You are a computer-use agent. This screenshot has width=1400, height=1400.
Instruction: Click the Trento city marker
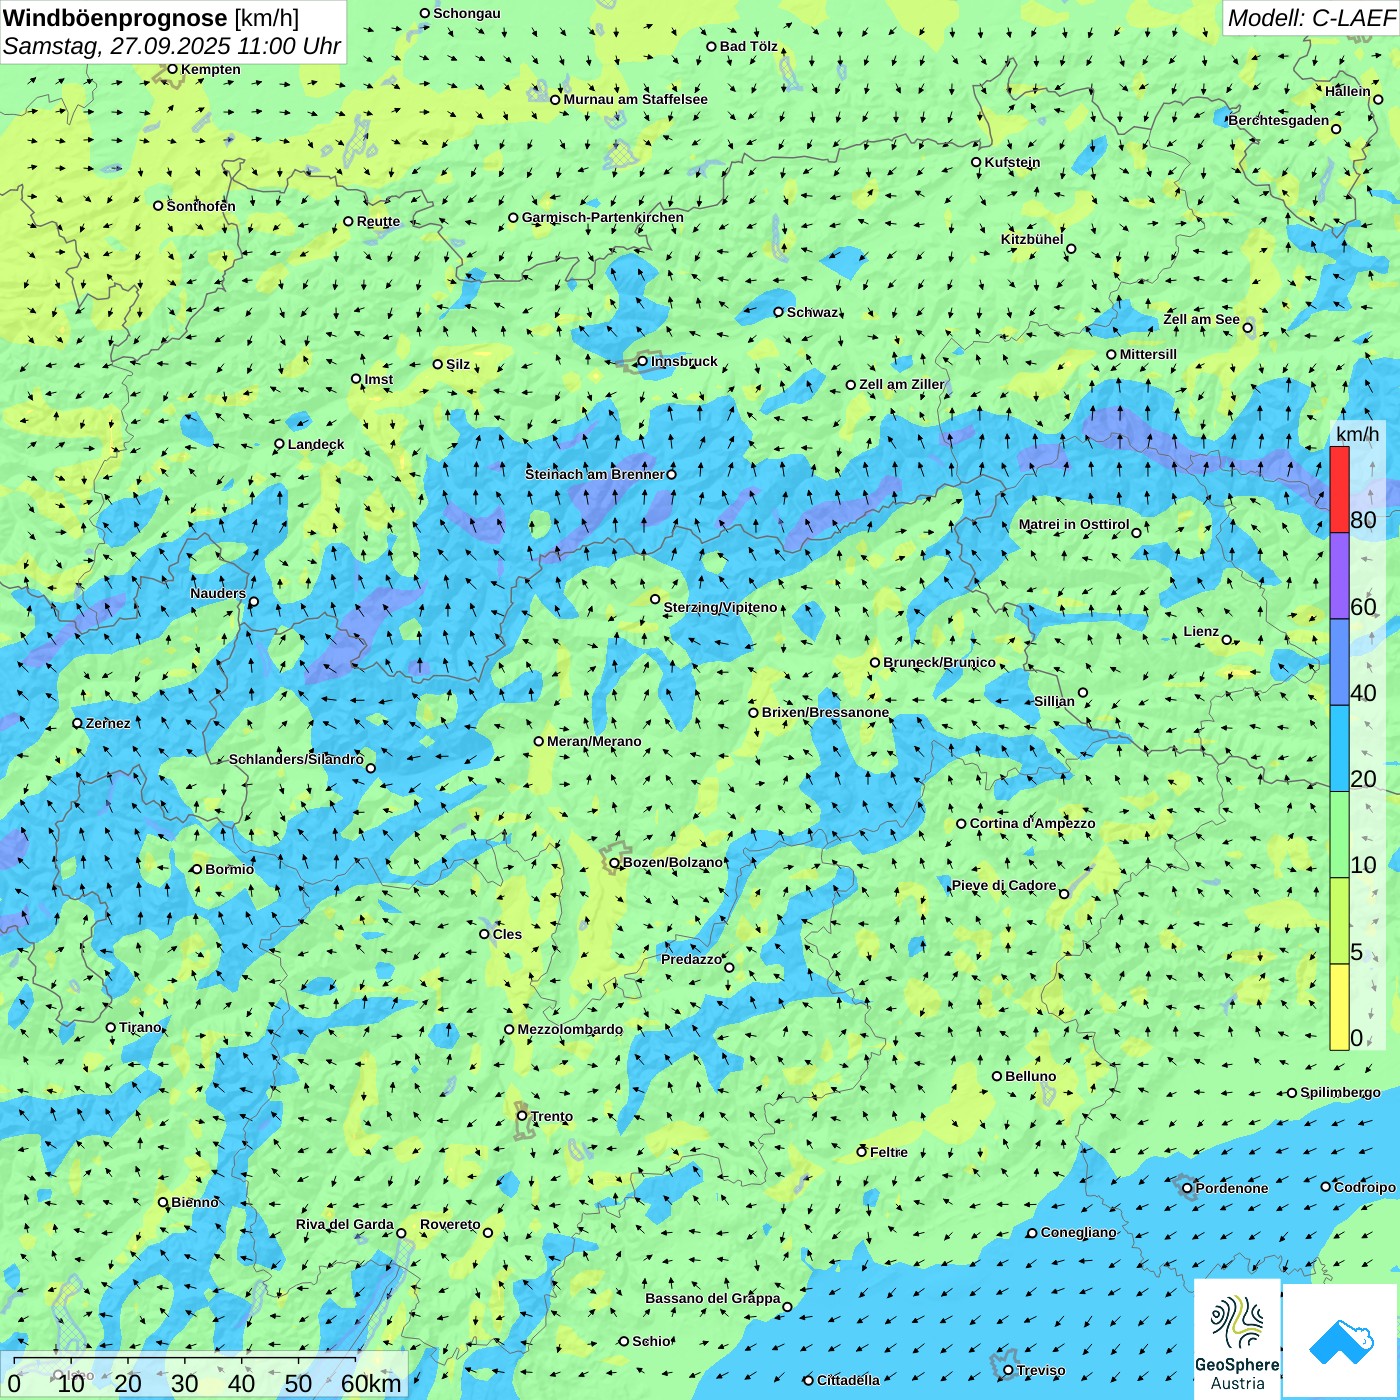click(522, 1116)
